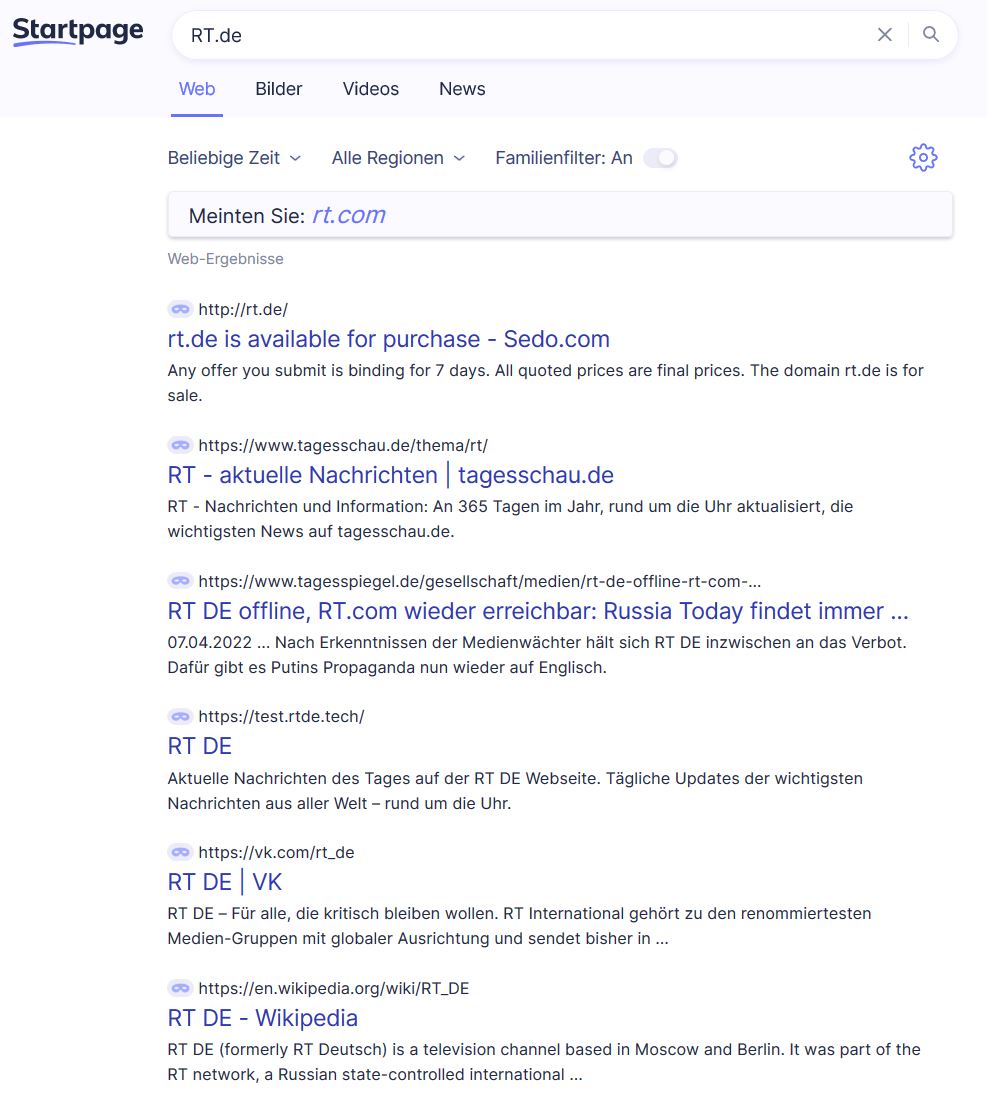This screenshot has width=987, height=1103.
Task: Clear the search query with the X icon
Action: 884,34
